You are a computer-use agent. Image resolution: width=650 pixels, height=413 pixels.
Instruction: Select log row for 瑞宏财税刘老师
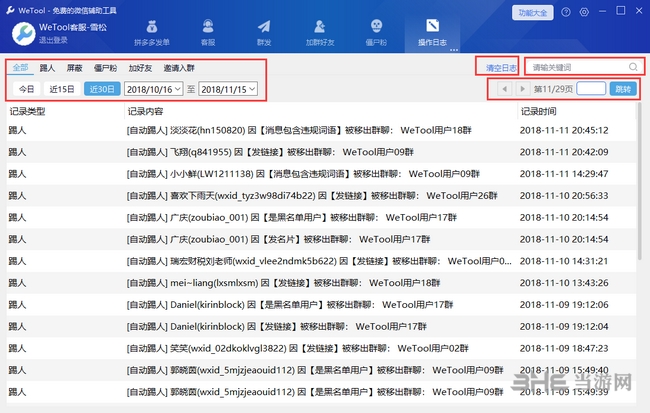(321, 261)
